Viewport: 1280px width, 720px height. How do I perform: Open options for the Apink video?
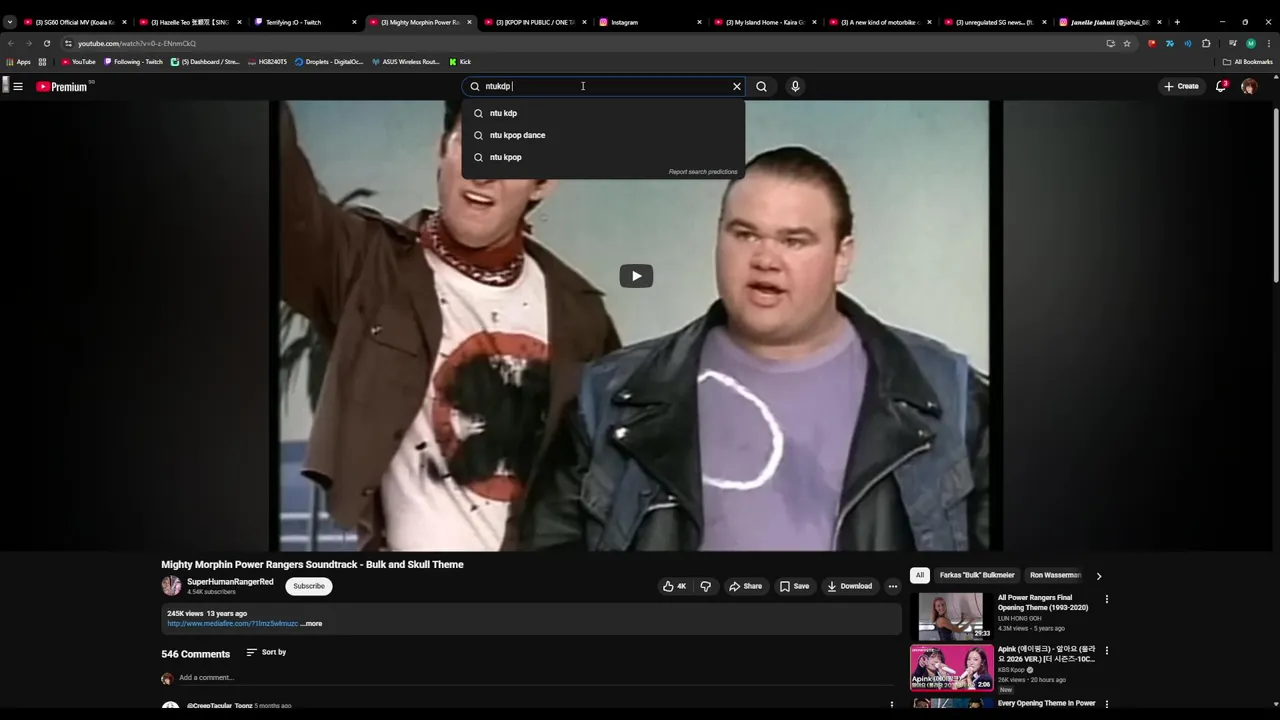1106,650
